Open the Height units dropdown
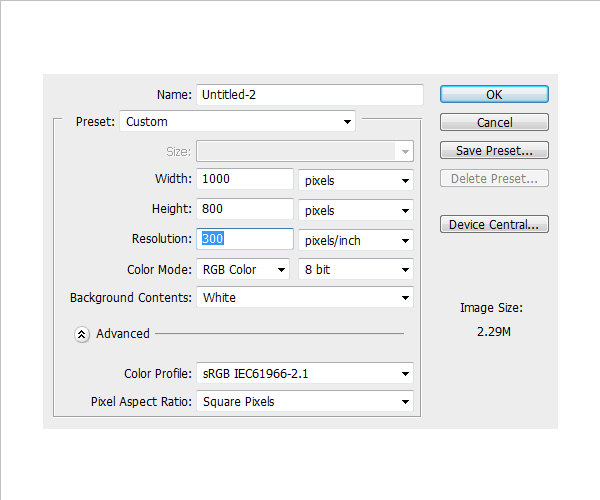 pos(356,211)
